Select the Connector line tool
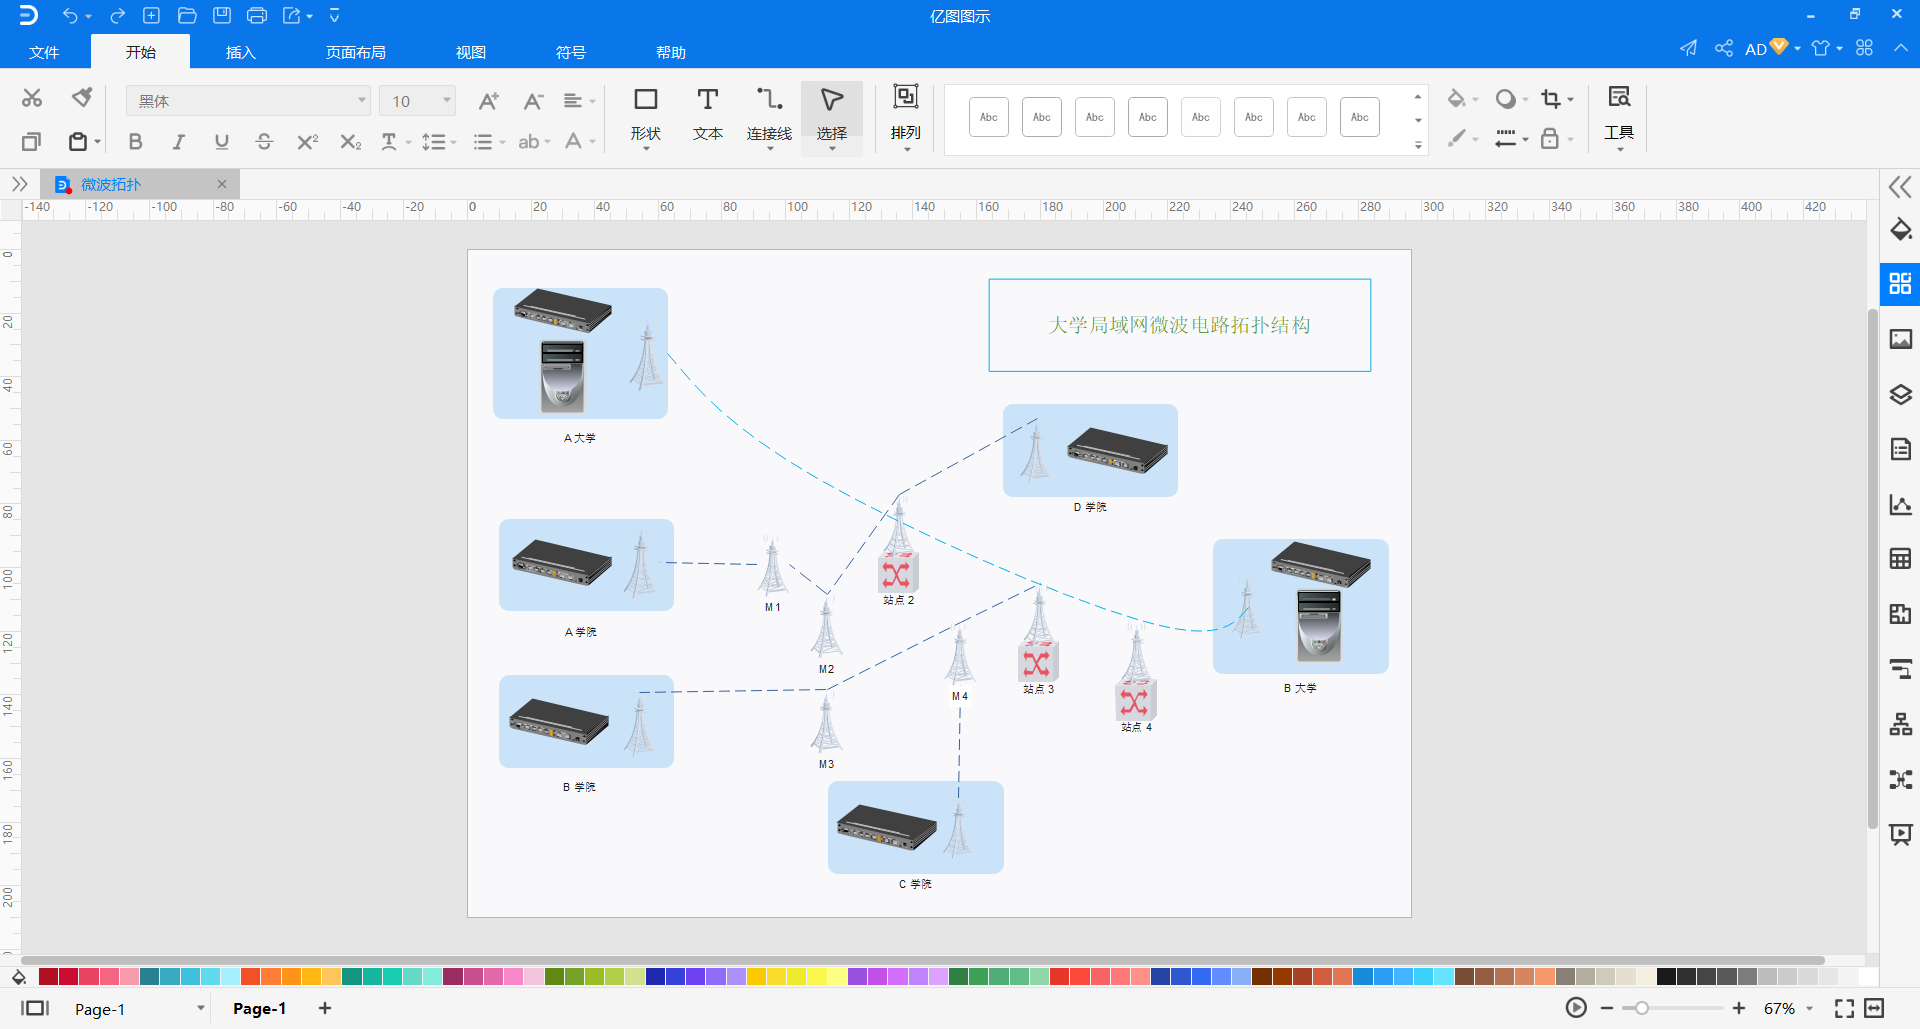1920x1029 pixels. coord(769,117)
